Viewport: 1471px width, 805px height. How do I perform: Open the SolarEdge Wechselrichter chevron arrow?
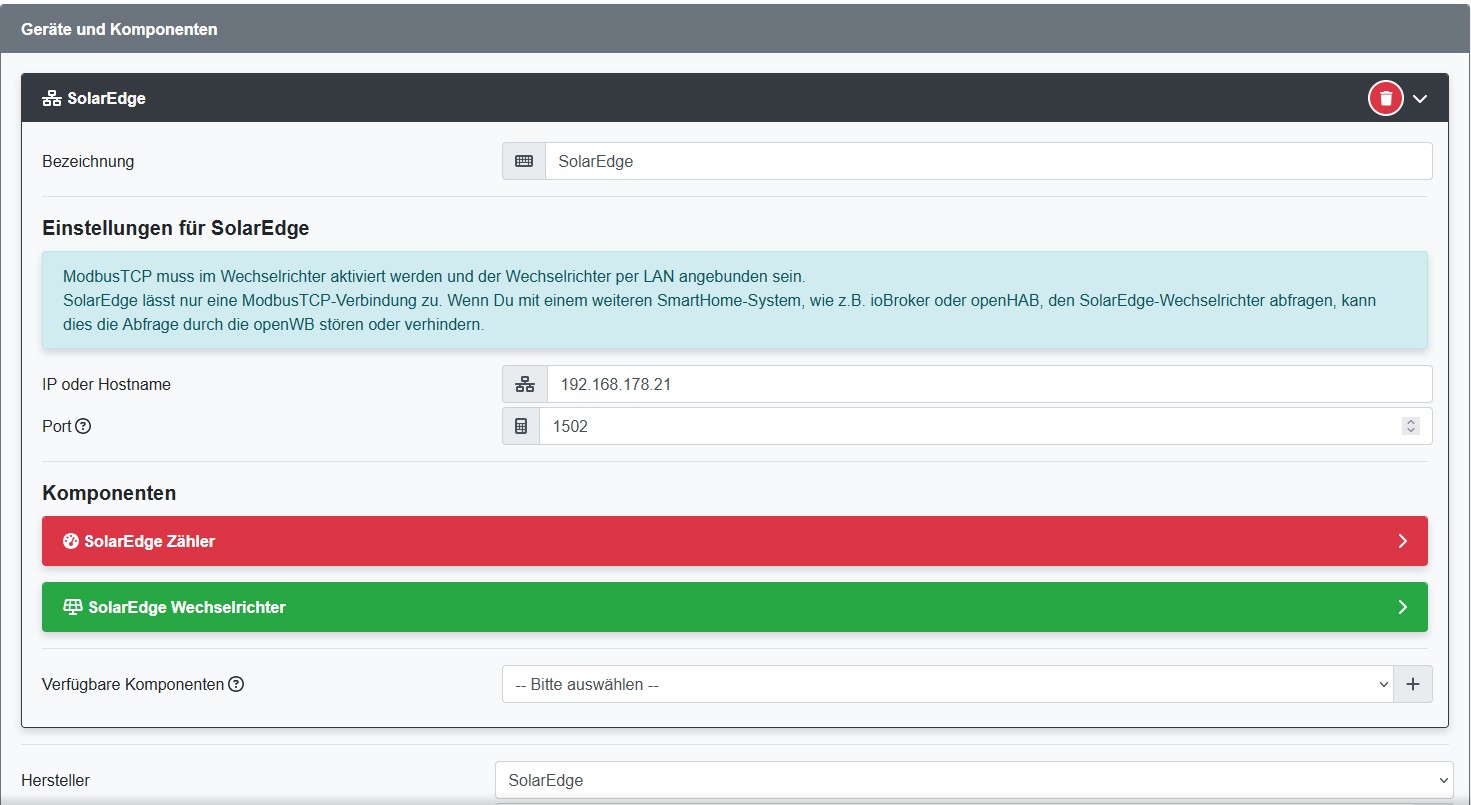1402,607
